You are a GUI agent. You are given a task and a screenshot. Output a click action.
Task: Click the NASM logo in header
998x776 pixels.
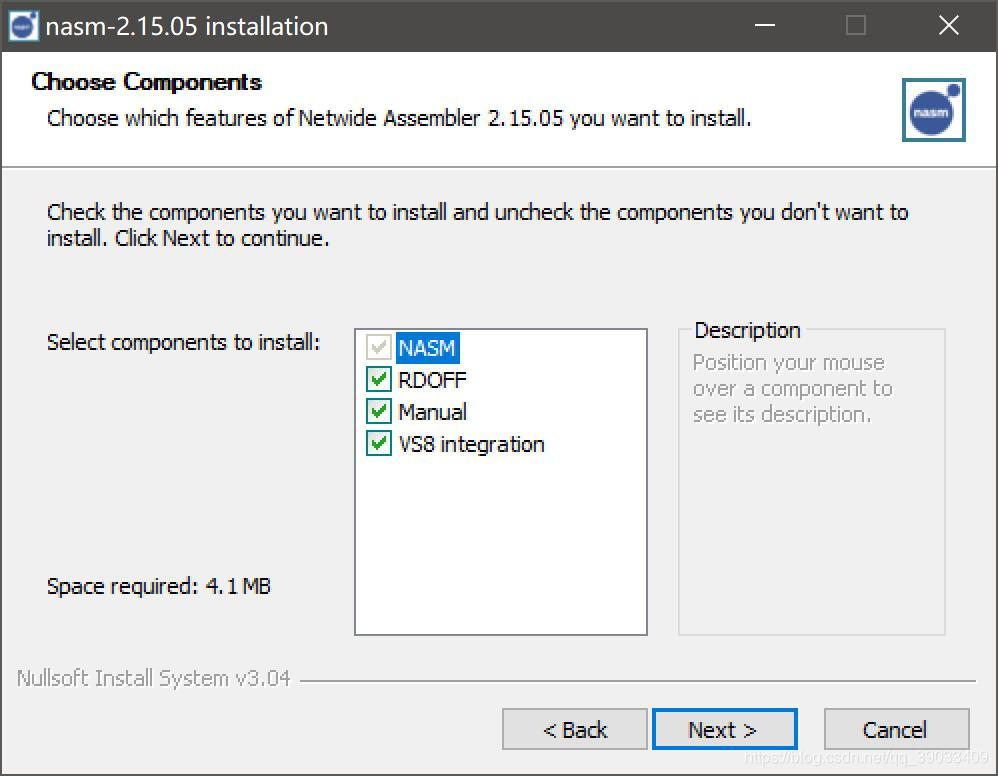(933, 110)
